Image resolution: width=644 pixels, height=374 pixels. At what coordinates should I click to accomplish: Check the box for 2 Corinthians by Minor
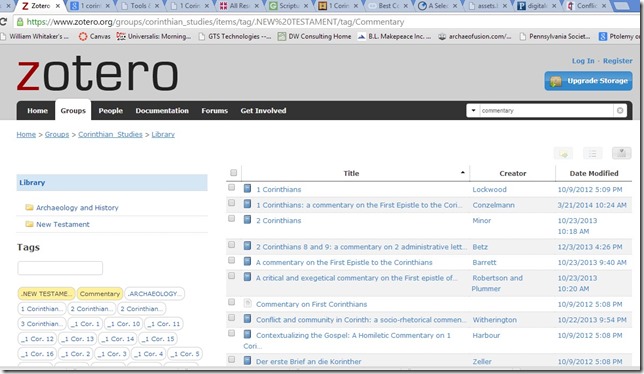(232, 219)
